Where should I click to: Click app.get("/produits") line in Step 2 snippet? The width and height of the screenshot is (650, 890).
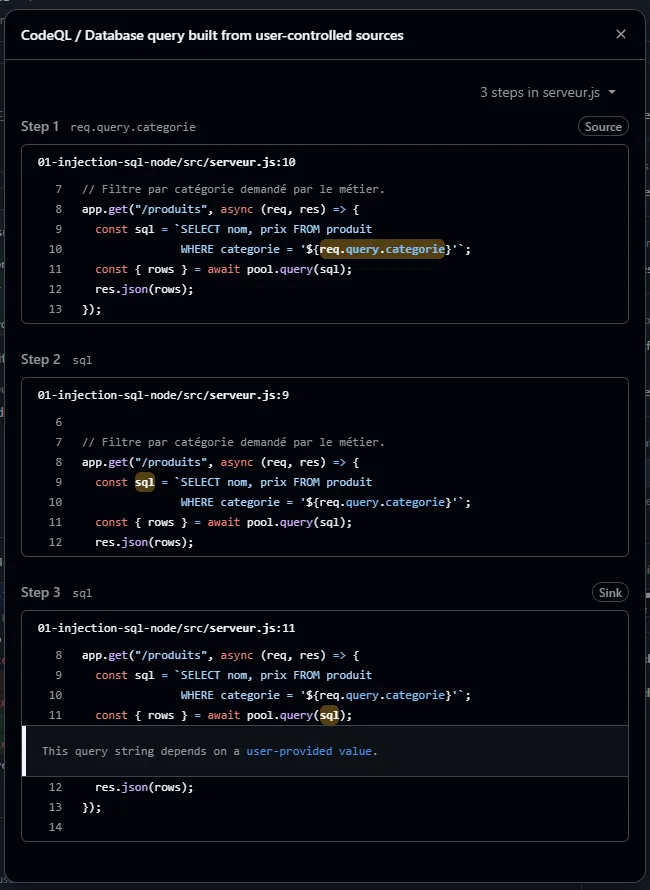coord(220,462)
